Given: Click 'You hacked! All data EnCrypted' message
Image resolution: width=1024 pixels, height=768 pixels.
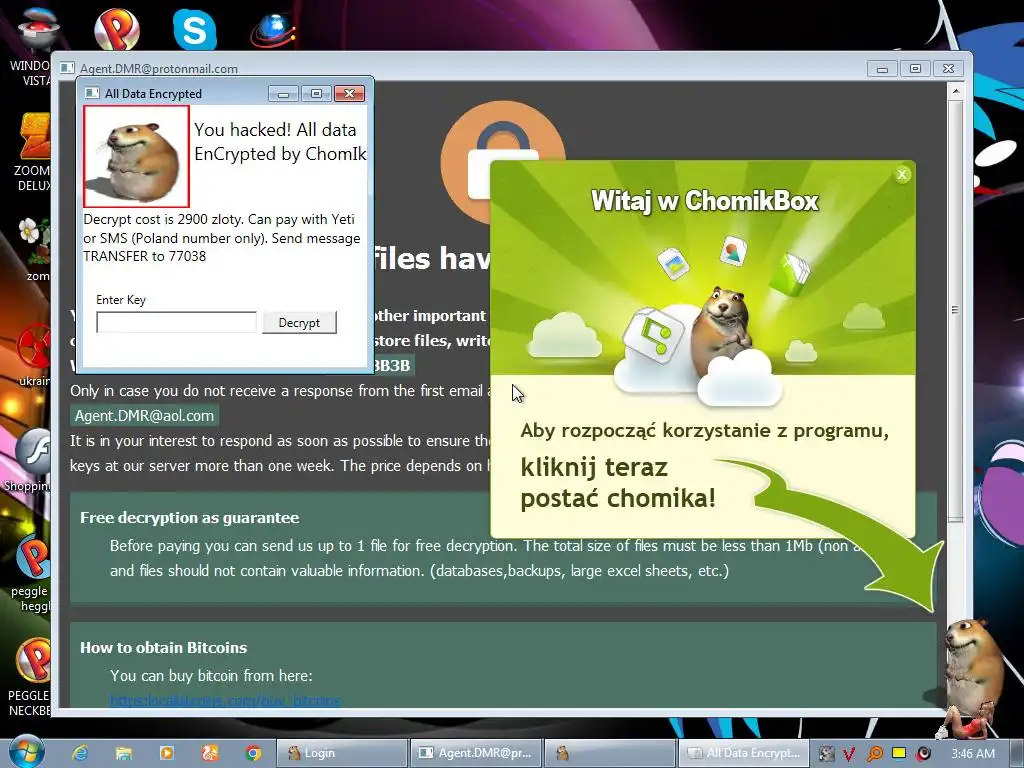Looking at the screenshot, I should 280,142.
